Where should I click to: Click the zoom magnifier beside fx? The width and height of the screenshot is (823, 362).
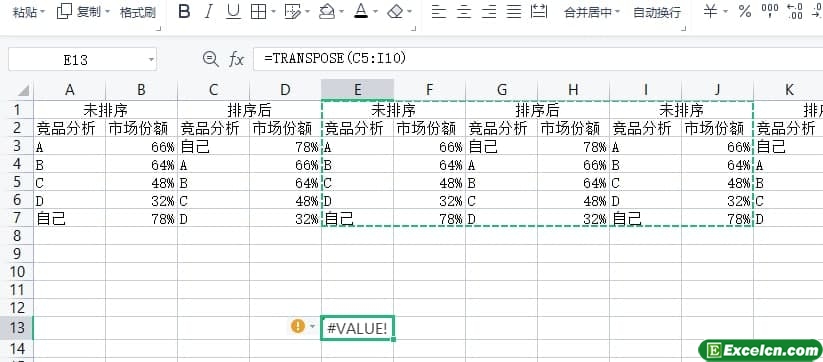(x=210, y=59)
